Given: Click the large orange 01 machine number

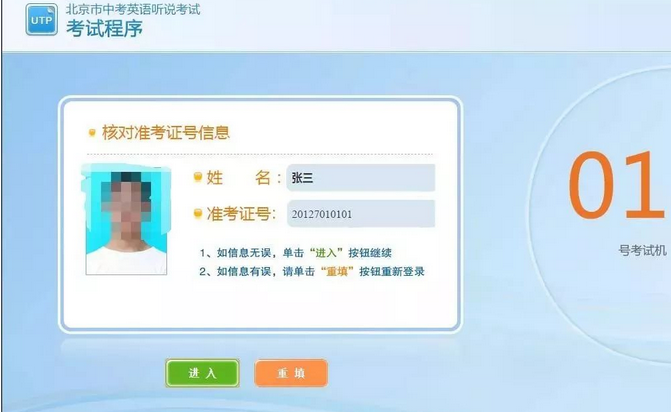Looking at the screenshot, I should (x=617, y=185).
